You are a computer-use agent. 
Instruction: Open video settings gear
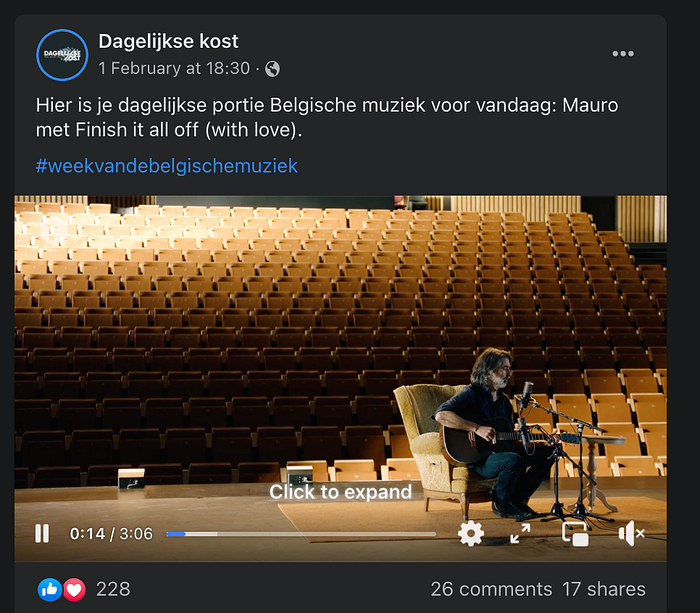coord(471,534)
